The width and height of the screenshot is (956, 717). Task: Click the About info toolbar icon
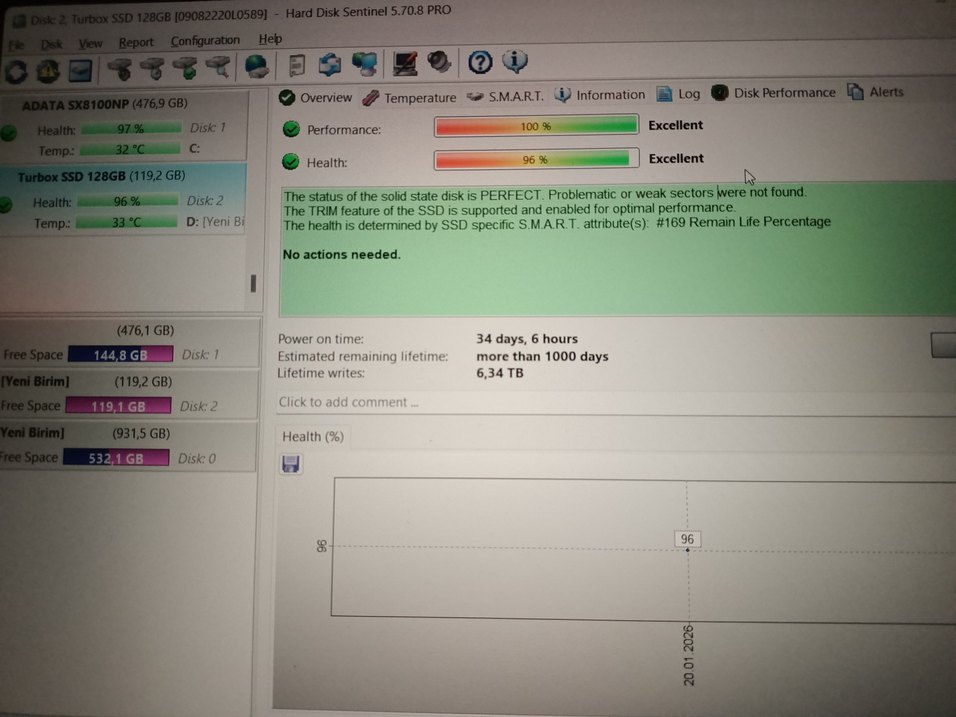coord(514,62)
